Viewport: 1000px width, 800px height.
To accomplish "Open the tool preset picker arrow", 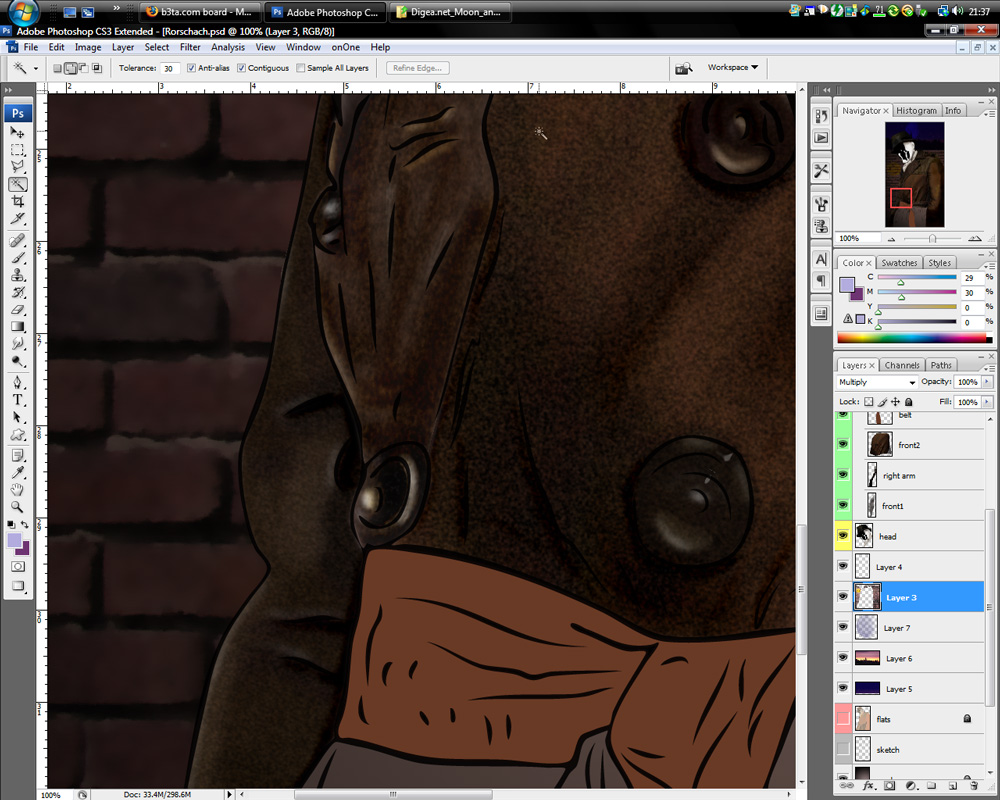I will click(x=36, y=68).
